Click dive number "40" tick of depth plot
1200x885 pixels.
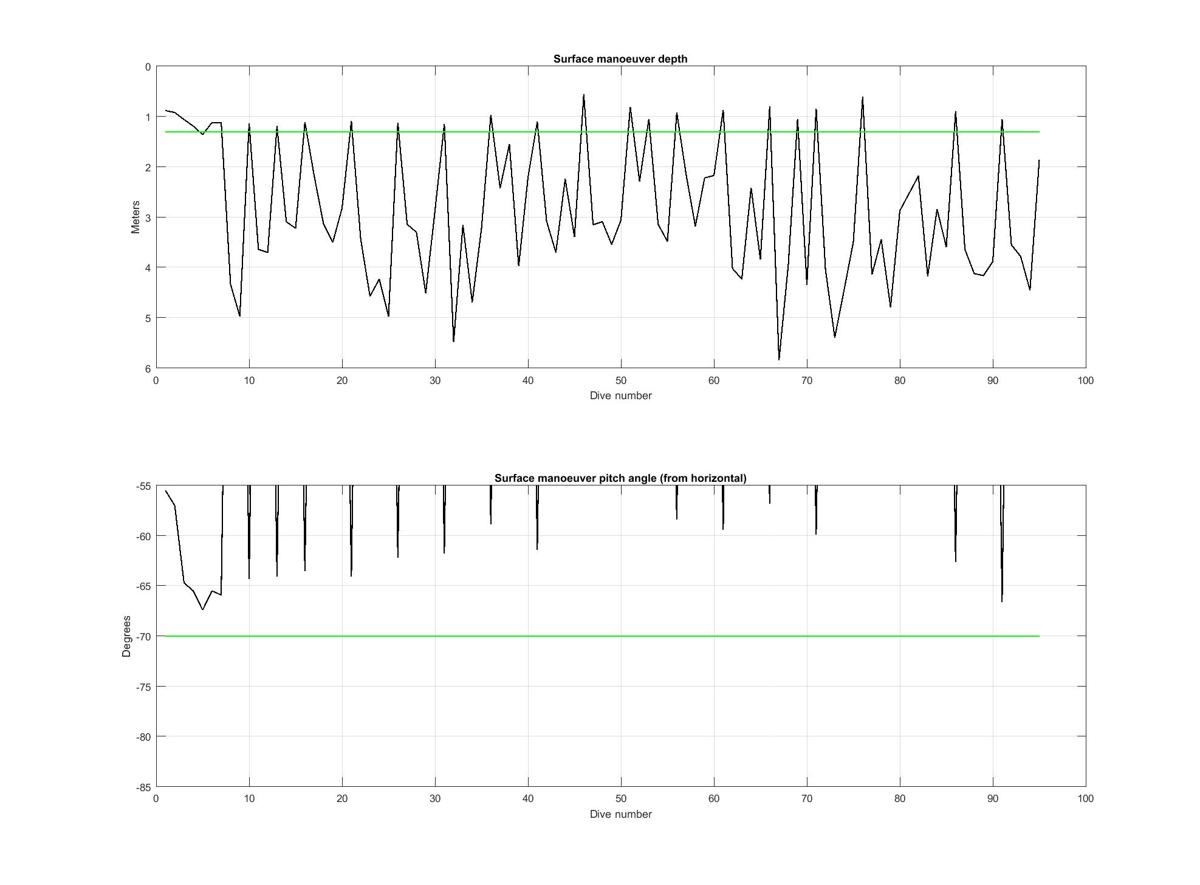tap(528, 380)
